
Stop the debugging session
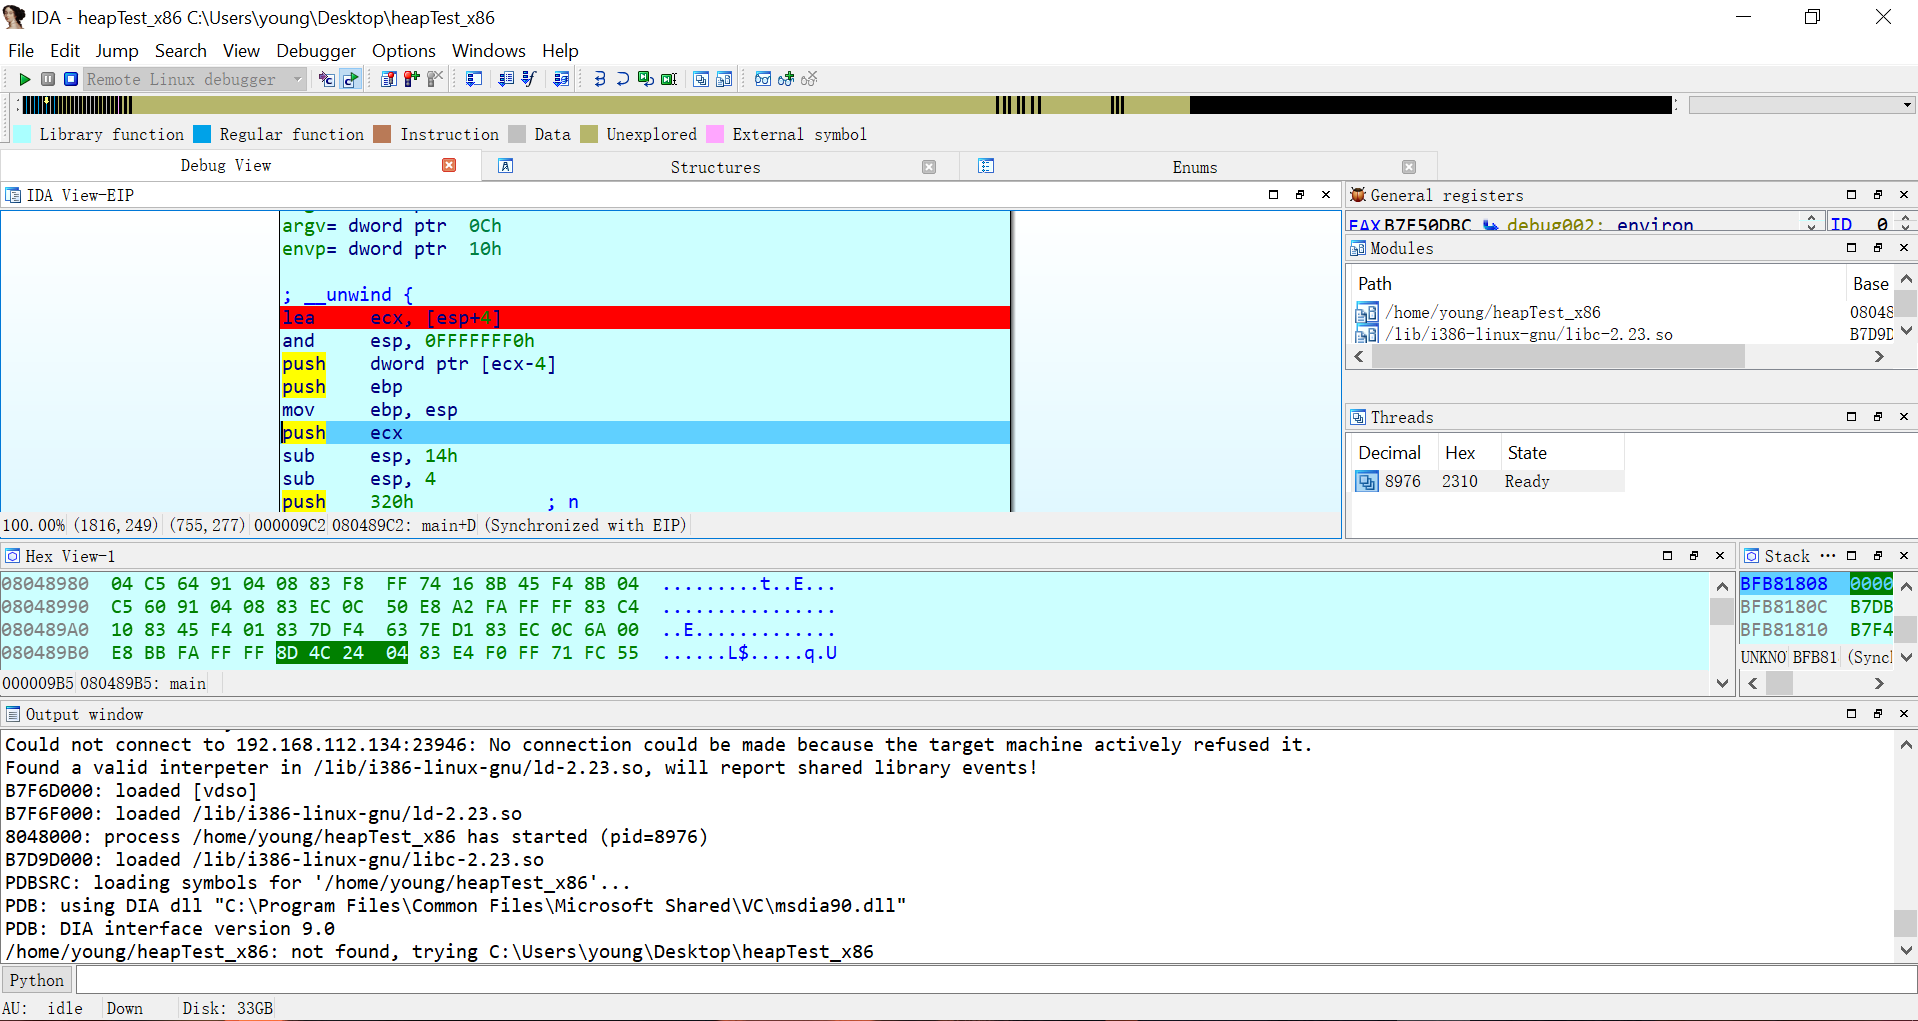click(70, 79)
